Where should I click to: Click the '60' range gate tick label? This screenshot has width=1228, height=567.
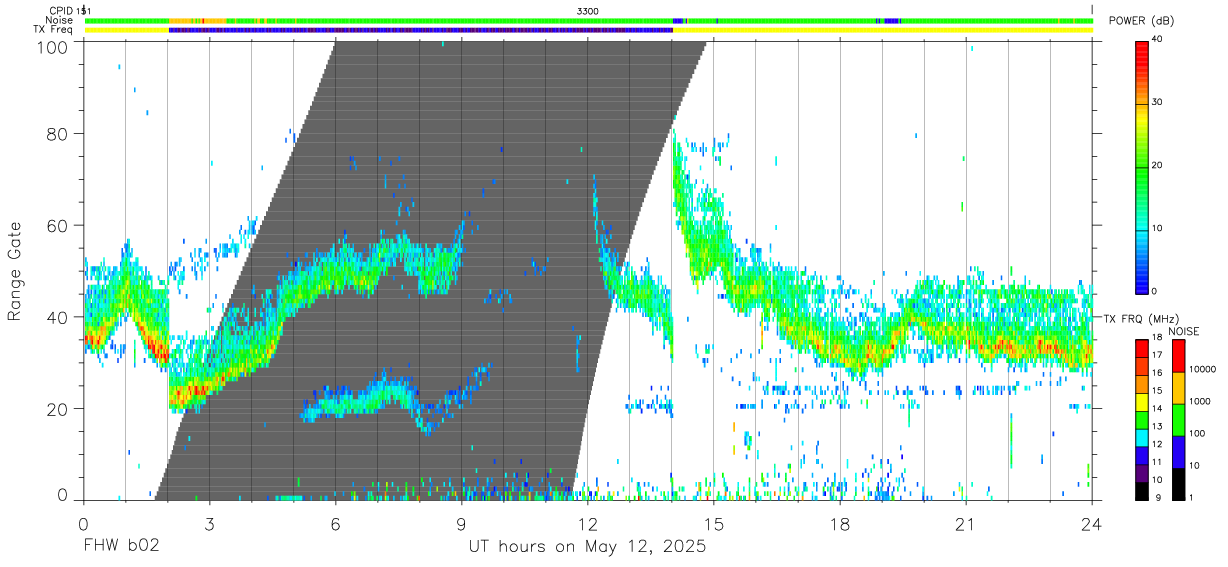coord(60,226)
